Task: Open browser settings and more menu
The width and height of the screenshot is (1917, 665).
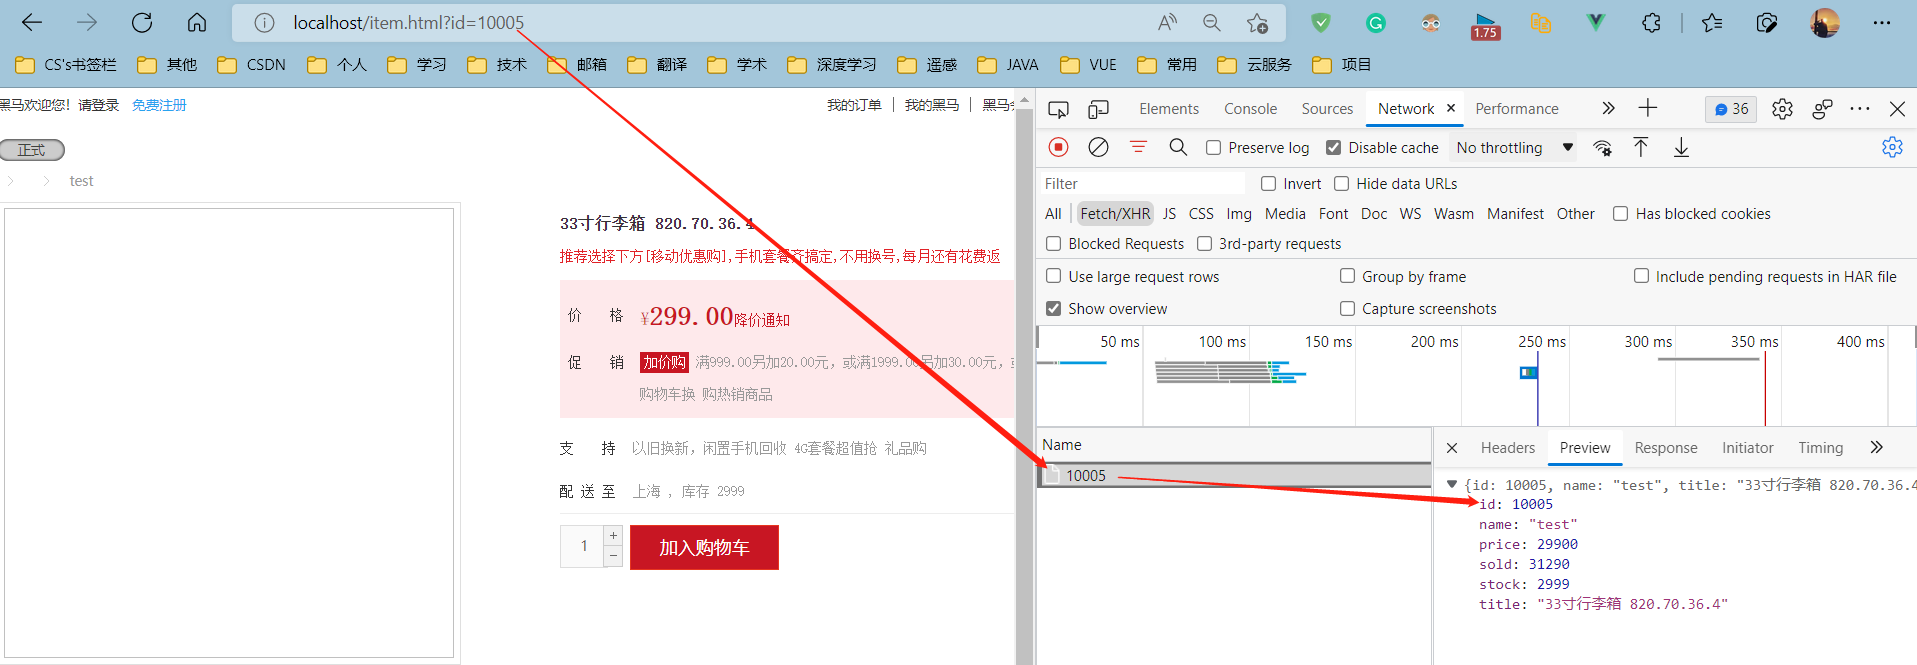Action: pyautogui.click(x=1881, y=22)
